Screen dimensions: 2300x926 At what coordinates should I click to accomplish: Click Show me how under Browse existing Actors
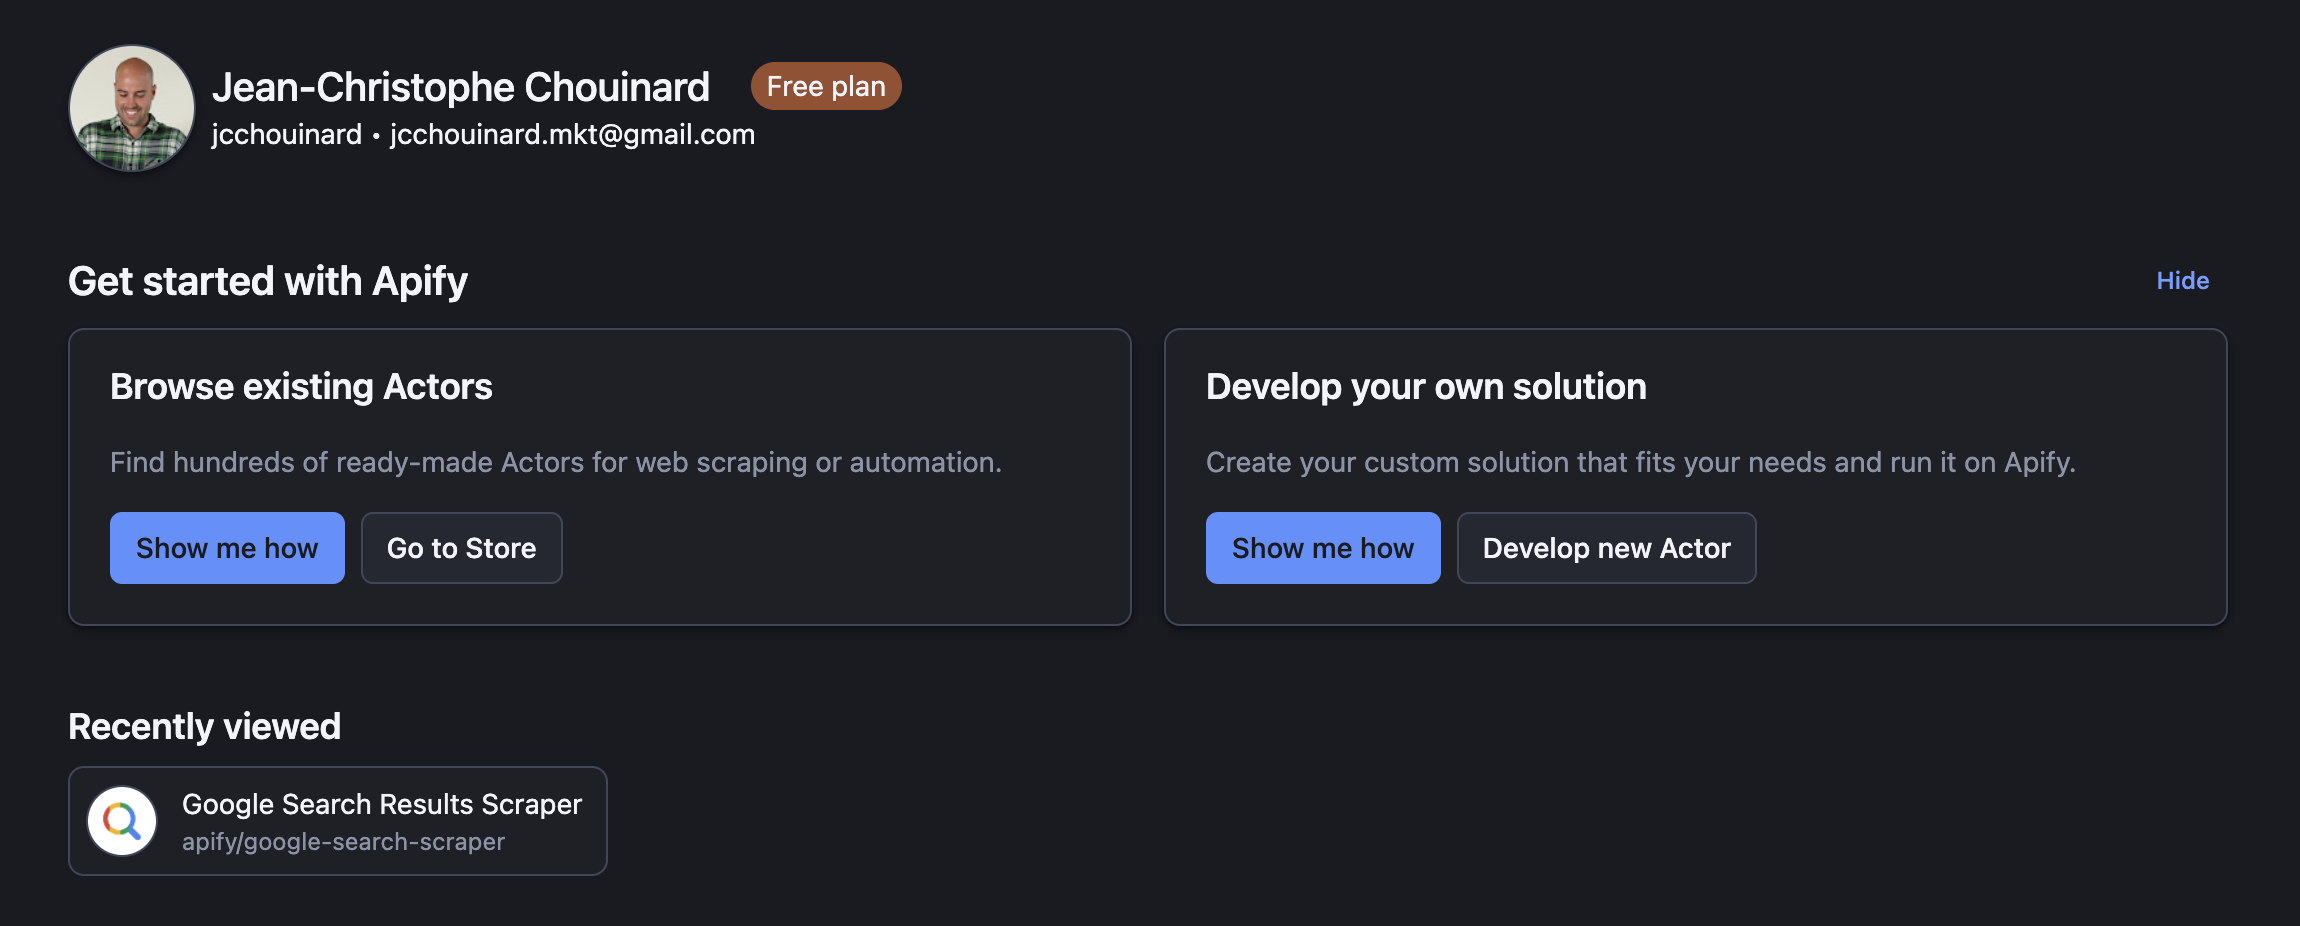[227, 548]
